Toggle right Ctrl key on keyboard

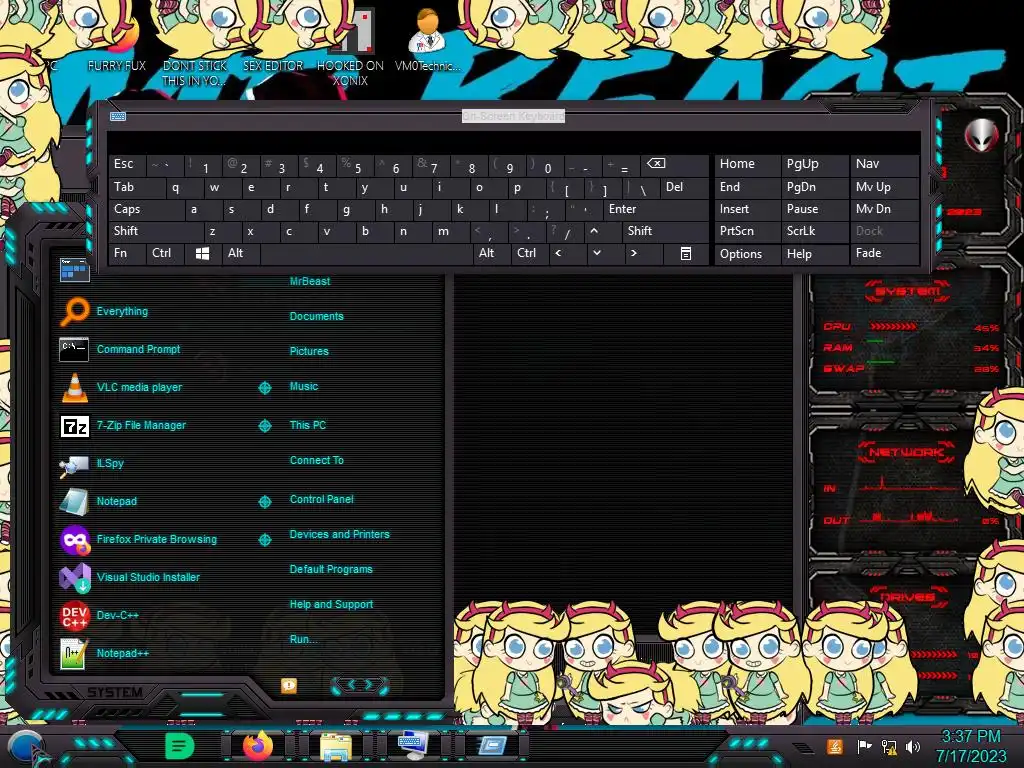coord(530,253)
